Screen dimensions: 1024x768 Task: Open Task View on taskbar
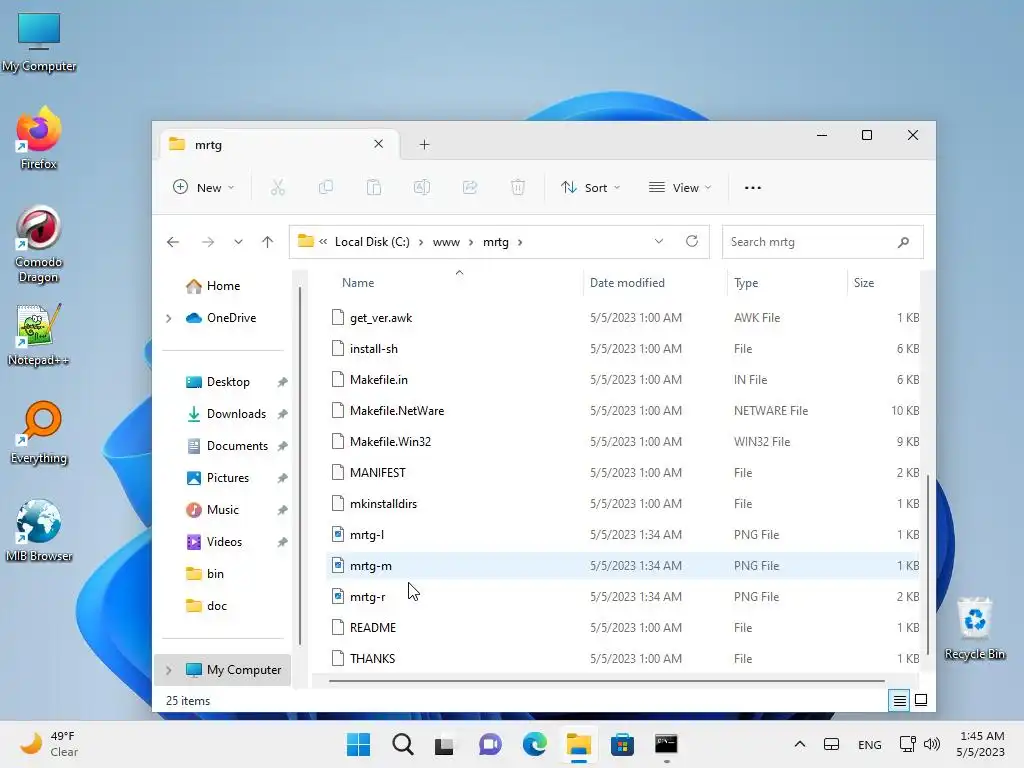[444, 744]
